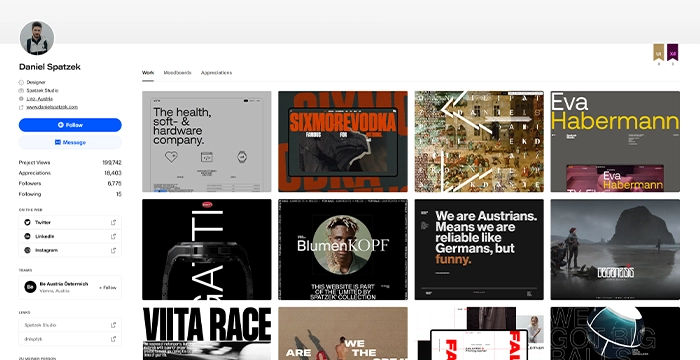
Task: Click the Appreciations count 18,403
Action: [x=113, y=173]
